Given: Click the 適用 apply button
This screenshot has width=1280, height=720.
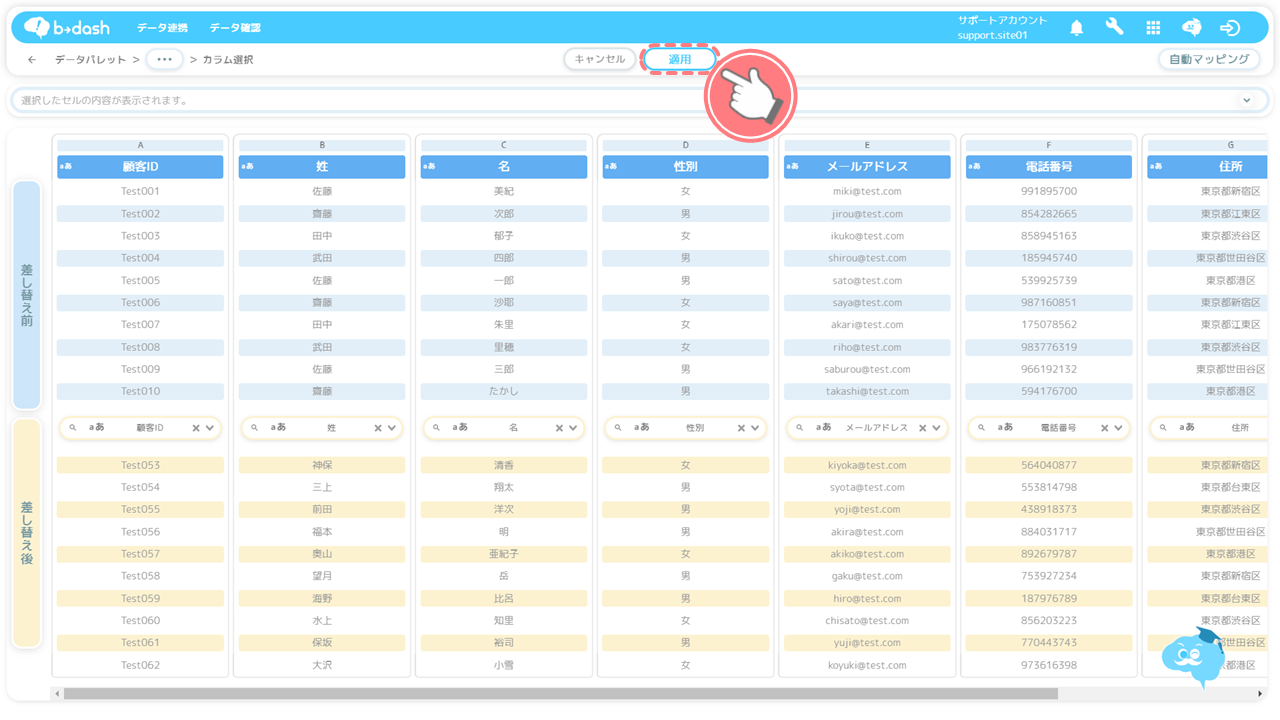Looking at the screenshot, I should point(680,59).
